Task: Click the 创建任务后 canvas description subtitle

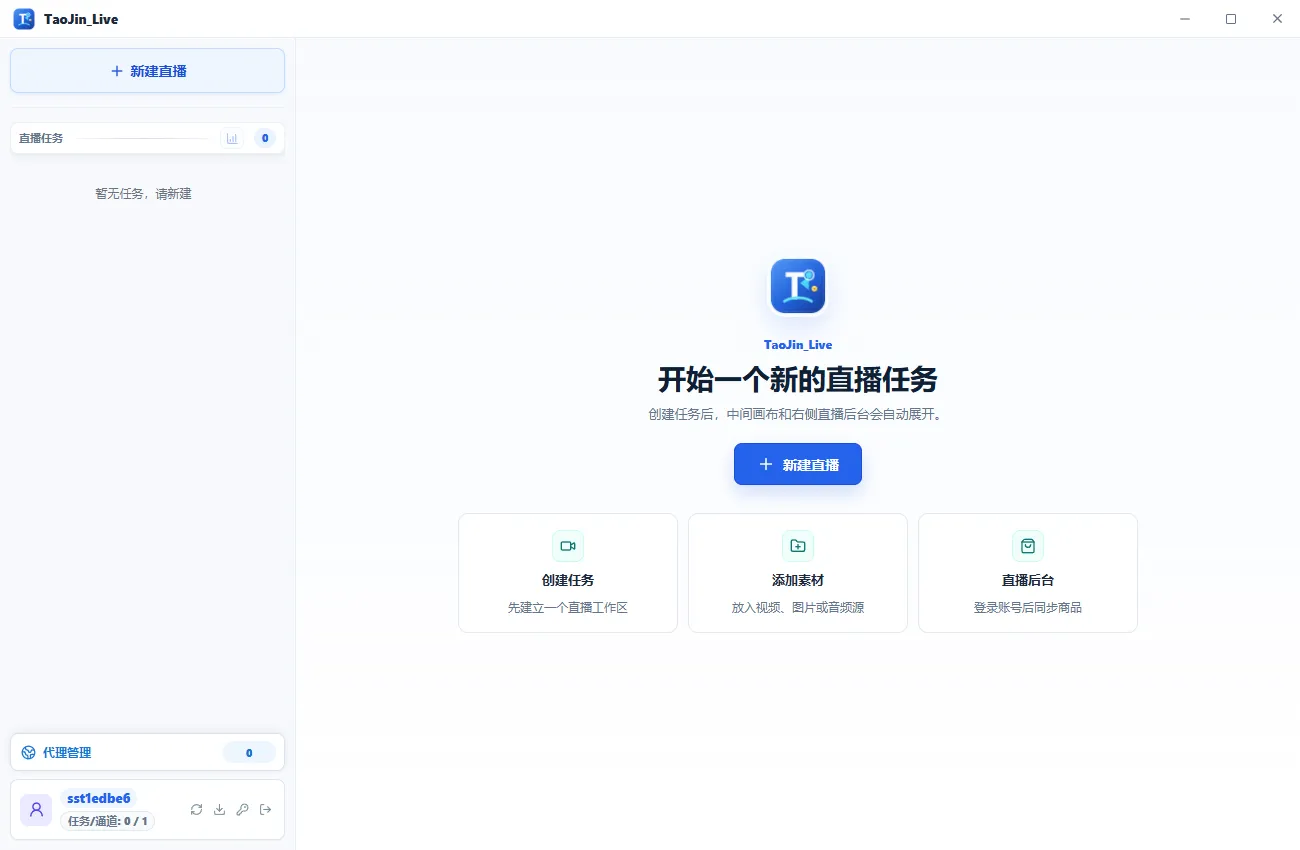Action: [797, 414]
